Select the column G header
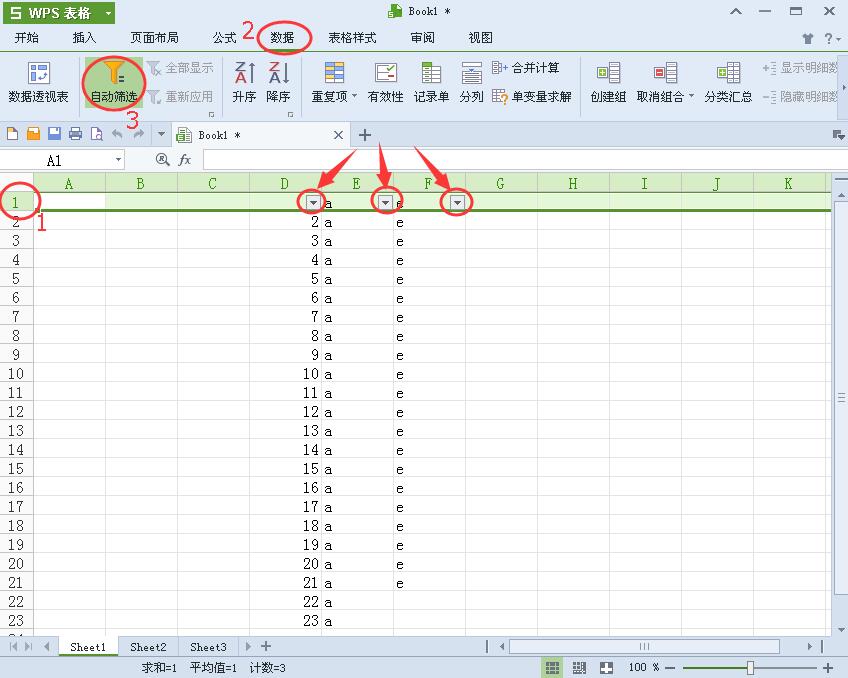Viewport: 848px width, 678px height. point(501,183)
